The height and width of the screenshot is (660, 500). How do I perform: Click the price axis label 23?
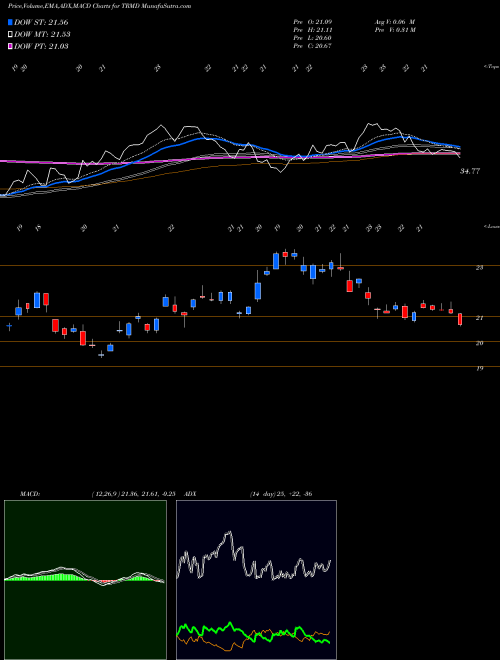[479, 268]
